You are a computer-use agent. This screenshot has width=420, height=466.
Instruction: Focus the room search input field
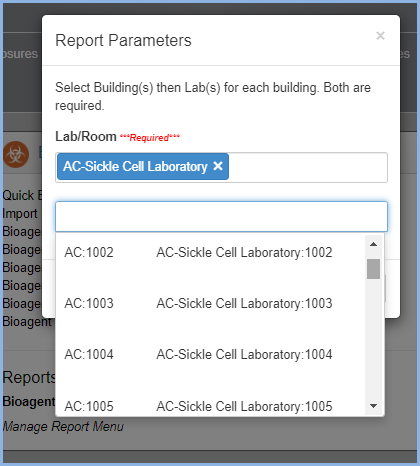click(221, 216)
